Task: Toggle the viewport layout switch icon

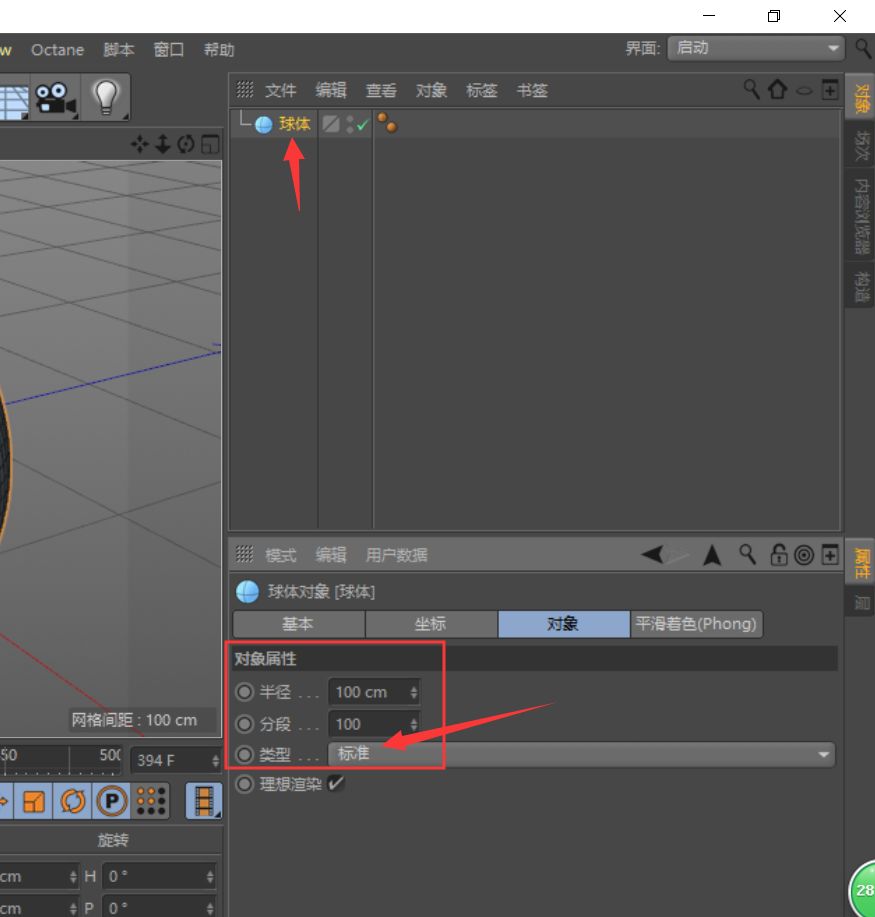Action: click(209, 144)
